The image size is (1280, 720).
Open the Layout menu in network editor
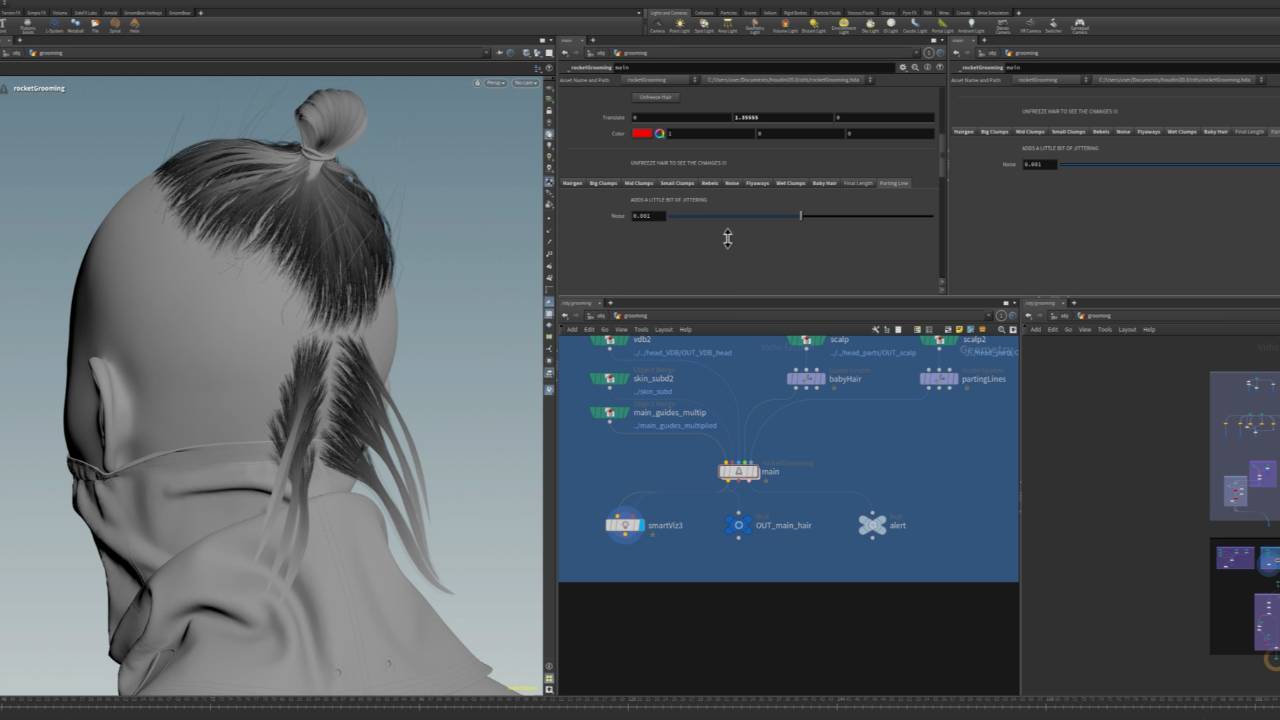pyautogui.click(x=664, y=329)
